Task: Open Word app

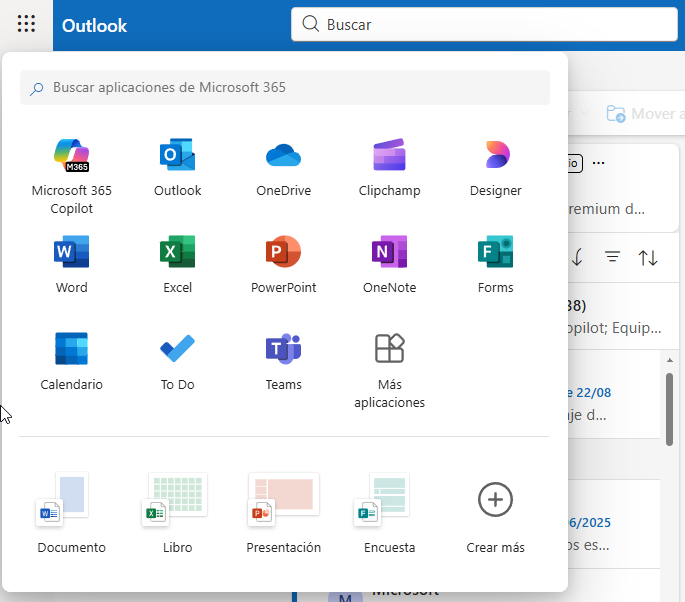Action: pos(72,265)
